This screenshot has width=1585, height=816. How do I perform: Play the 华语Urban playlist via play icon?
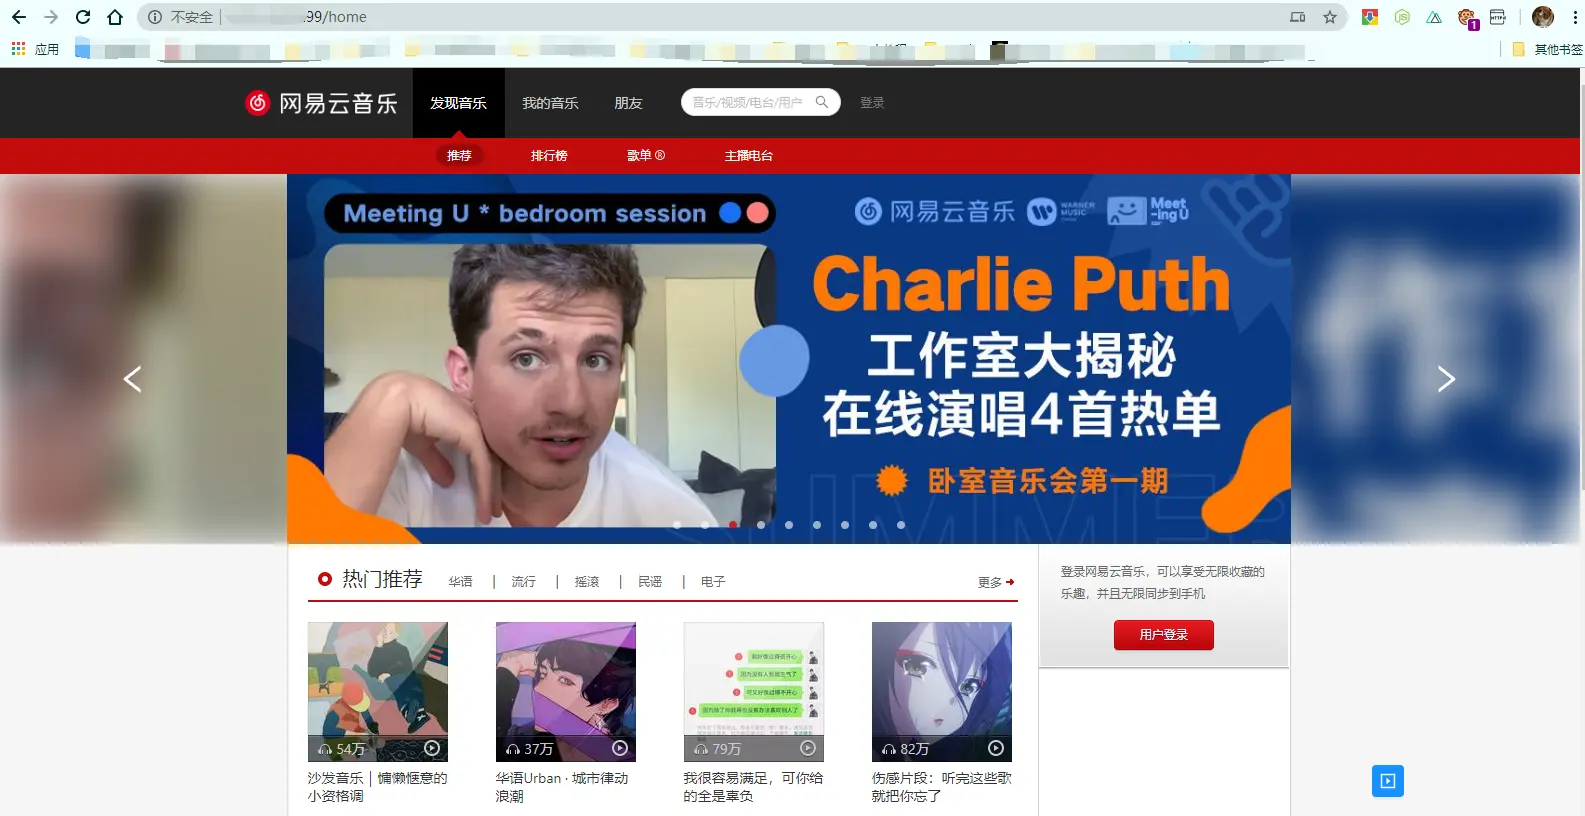(x=620, y=748)
